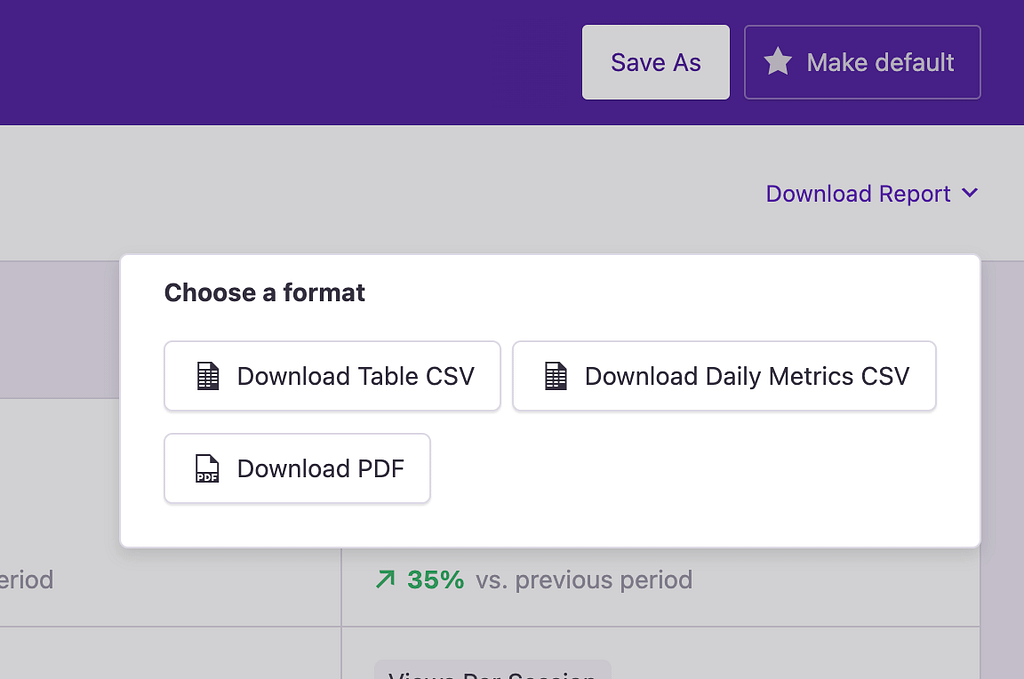1024x679 pixels.
Task: Click the Save As button
Action: (655, 62)
